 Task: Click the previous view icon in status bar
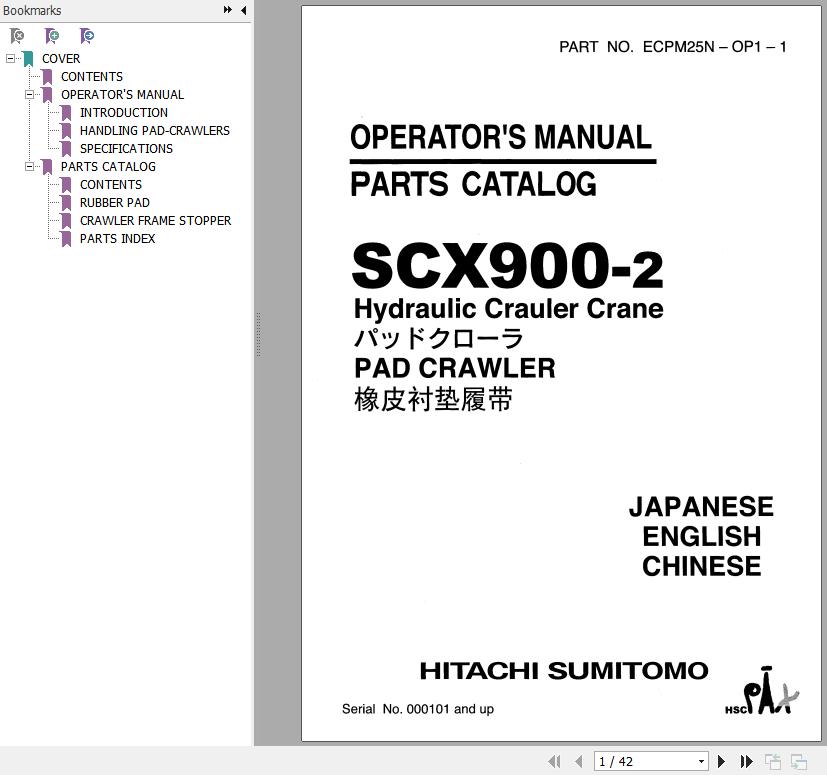(x=773, y=761)
